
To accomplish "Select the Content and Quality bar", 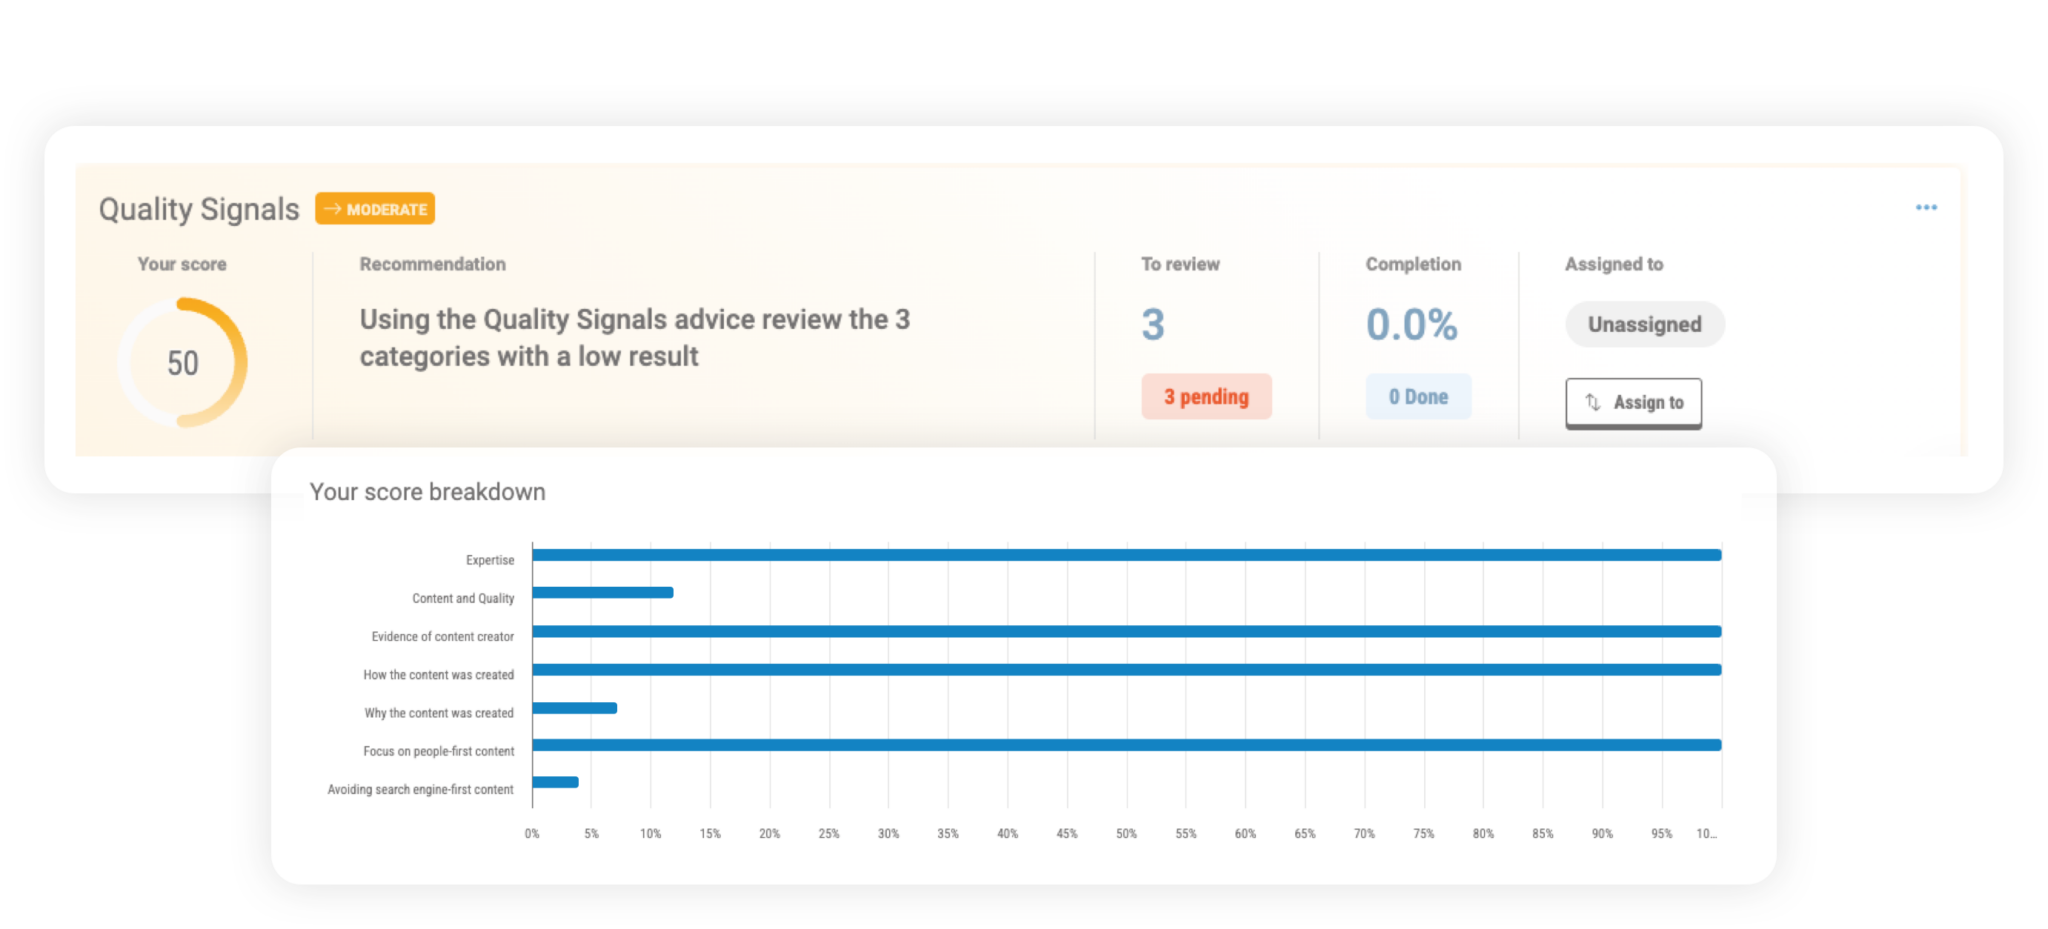I will coord(600,592).
